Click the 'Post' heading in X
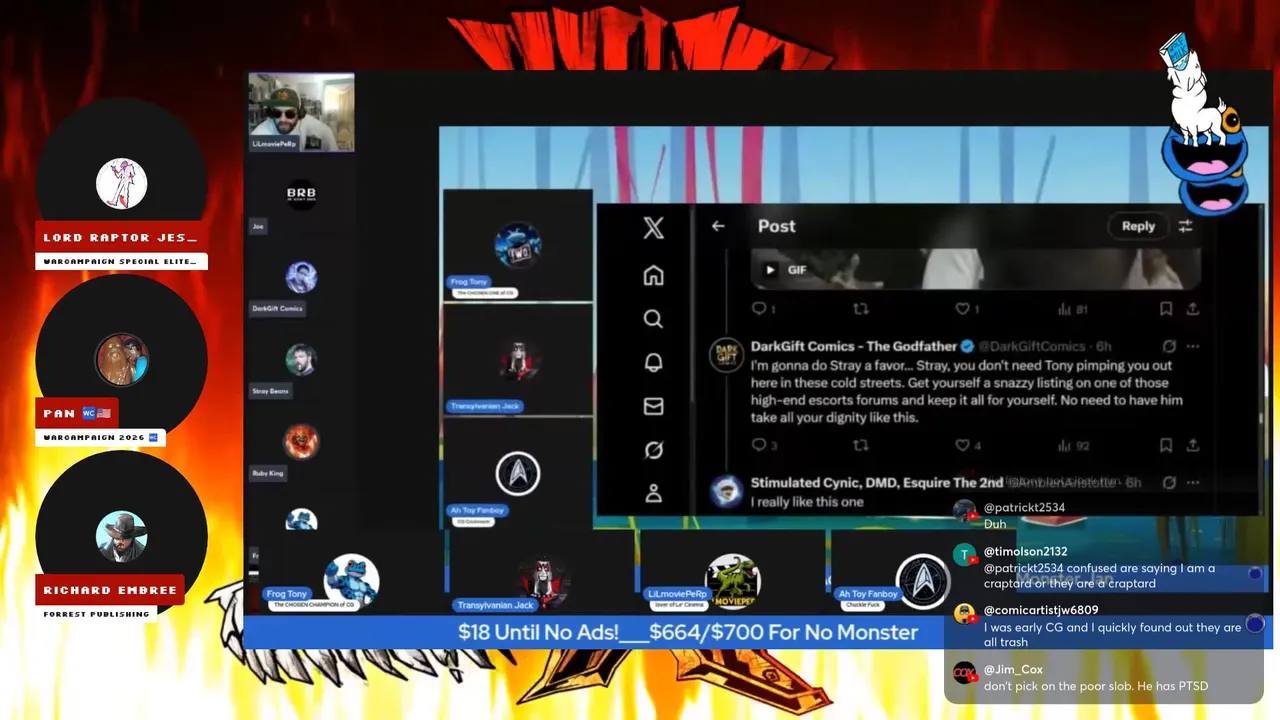 777,226
